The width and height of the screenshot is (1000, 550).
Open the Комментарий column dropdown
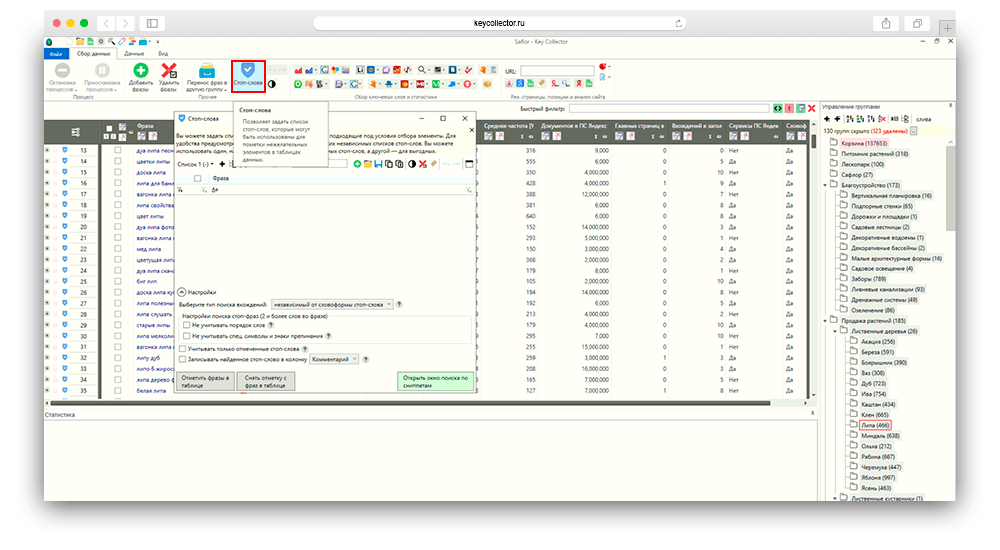click(334, 359)
